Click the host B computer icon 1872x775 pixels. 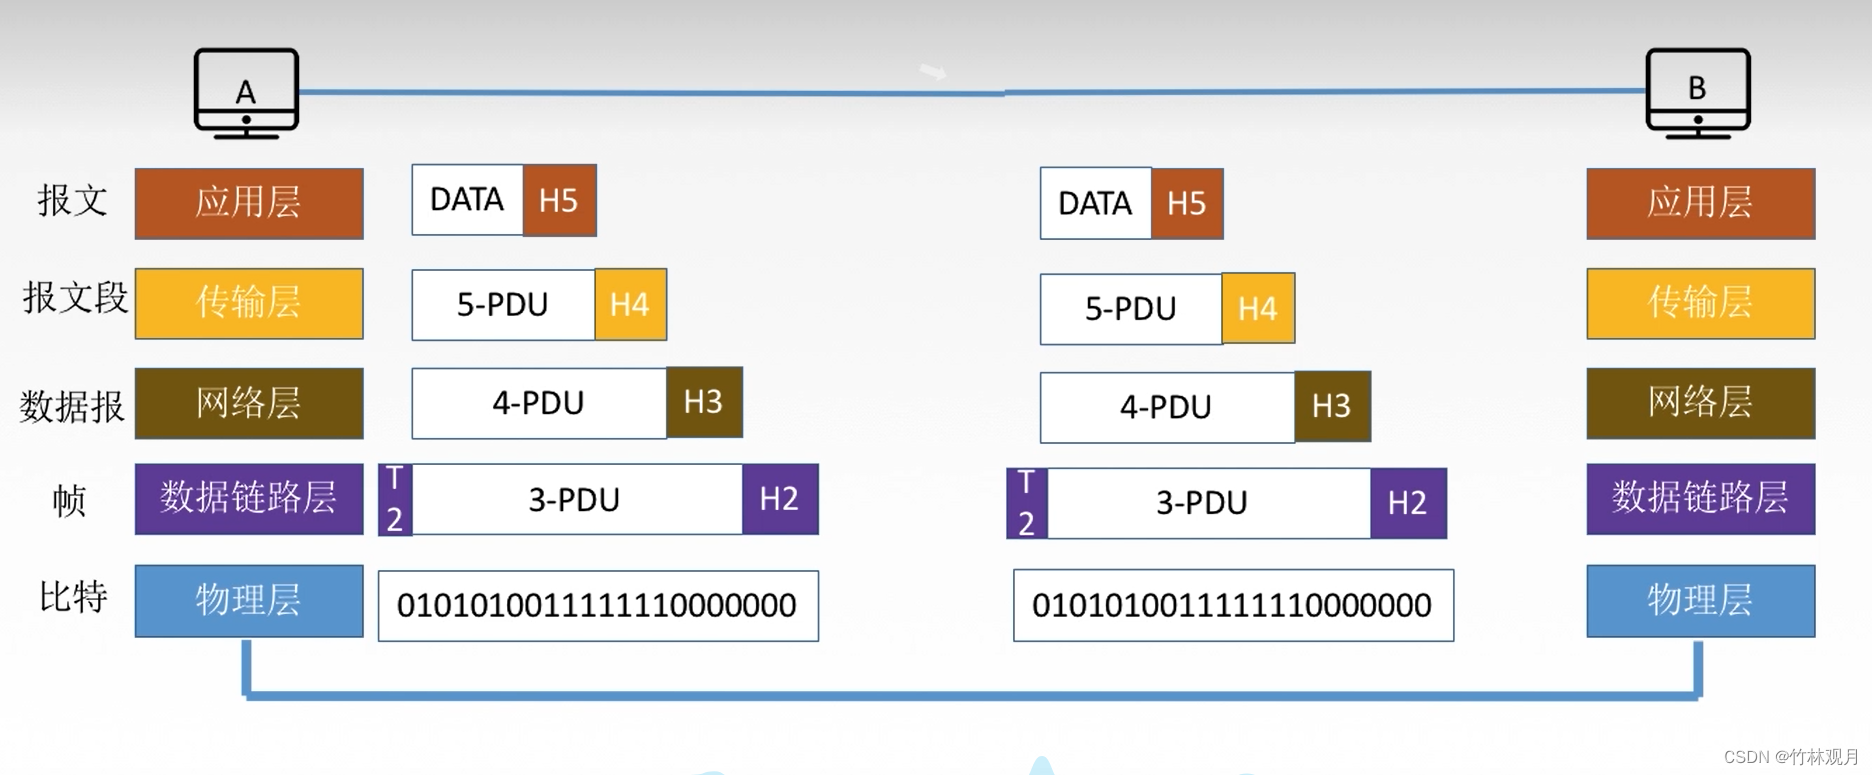[x=1698, y=93]
